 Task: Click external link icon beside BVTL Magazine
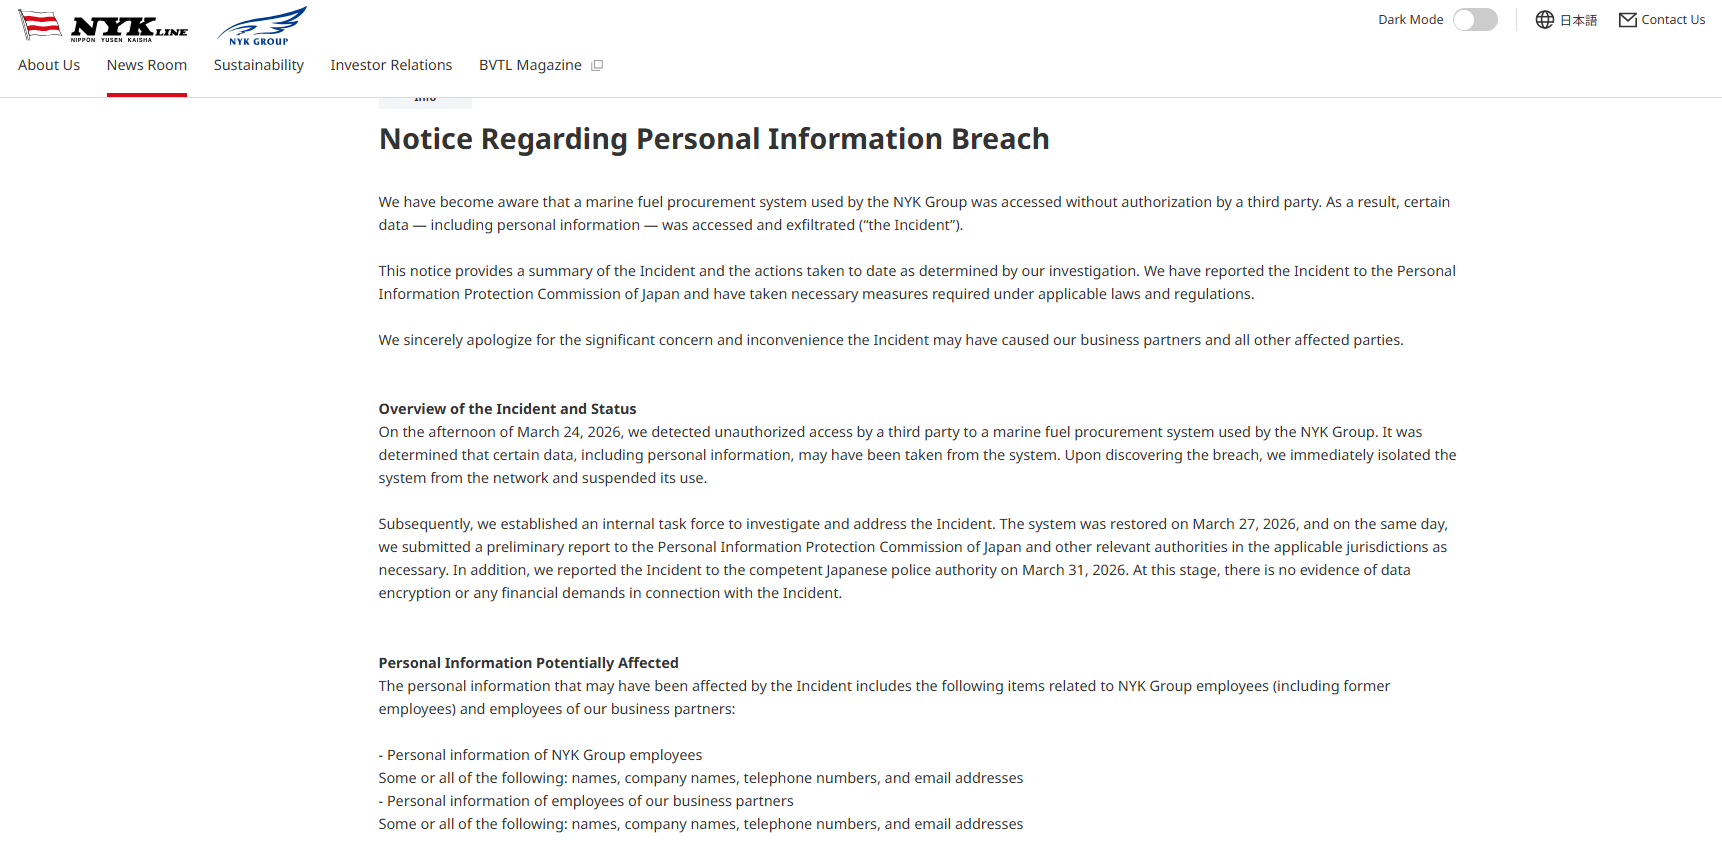597,66
